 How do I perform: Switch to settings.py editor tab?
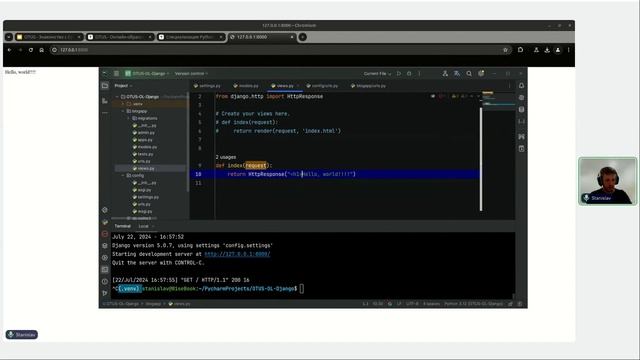(x=207, y=86)
